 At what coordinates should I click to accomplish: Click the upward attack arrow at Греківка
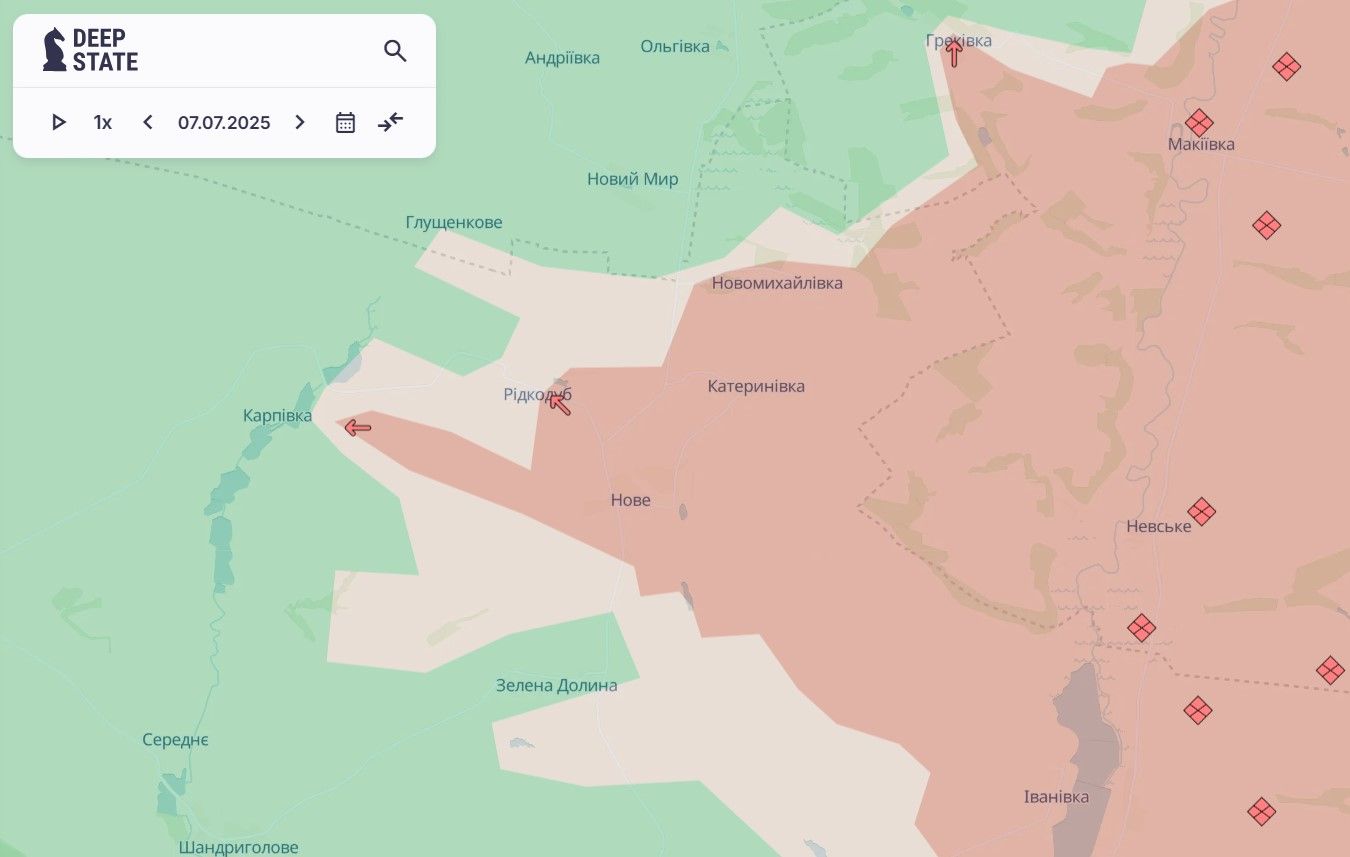pyautogui.click(x=954, y=53)
